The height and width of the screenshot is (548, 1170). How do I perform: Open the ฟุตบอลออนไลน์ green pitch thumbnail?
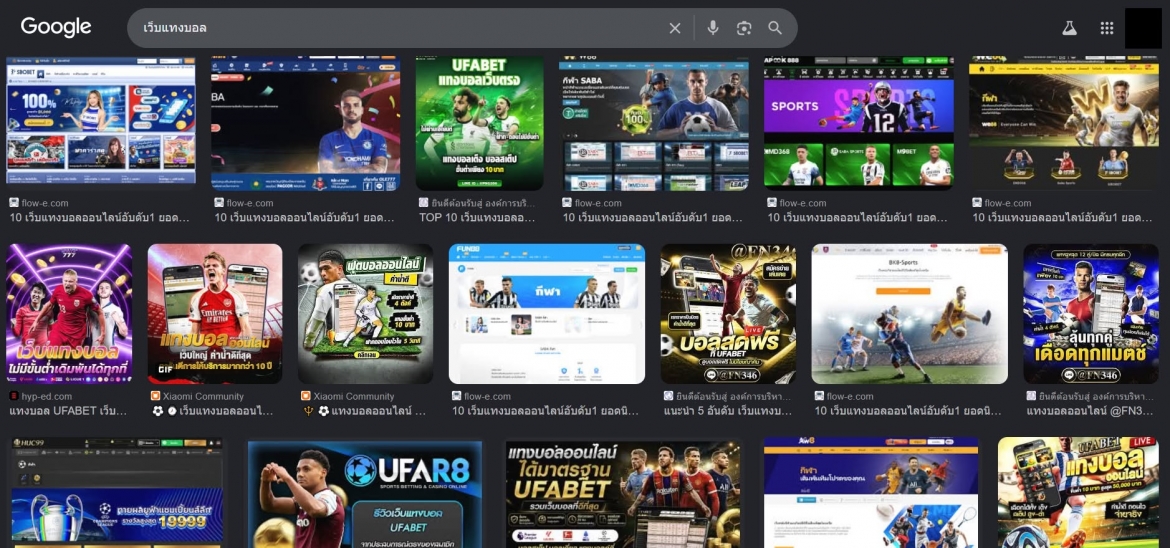[x=366, y=314]
